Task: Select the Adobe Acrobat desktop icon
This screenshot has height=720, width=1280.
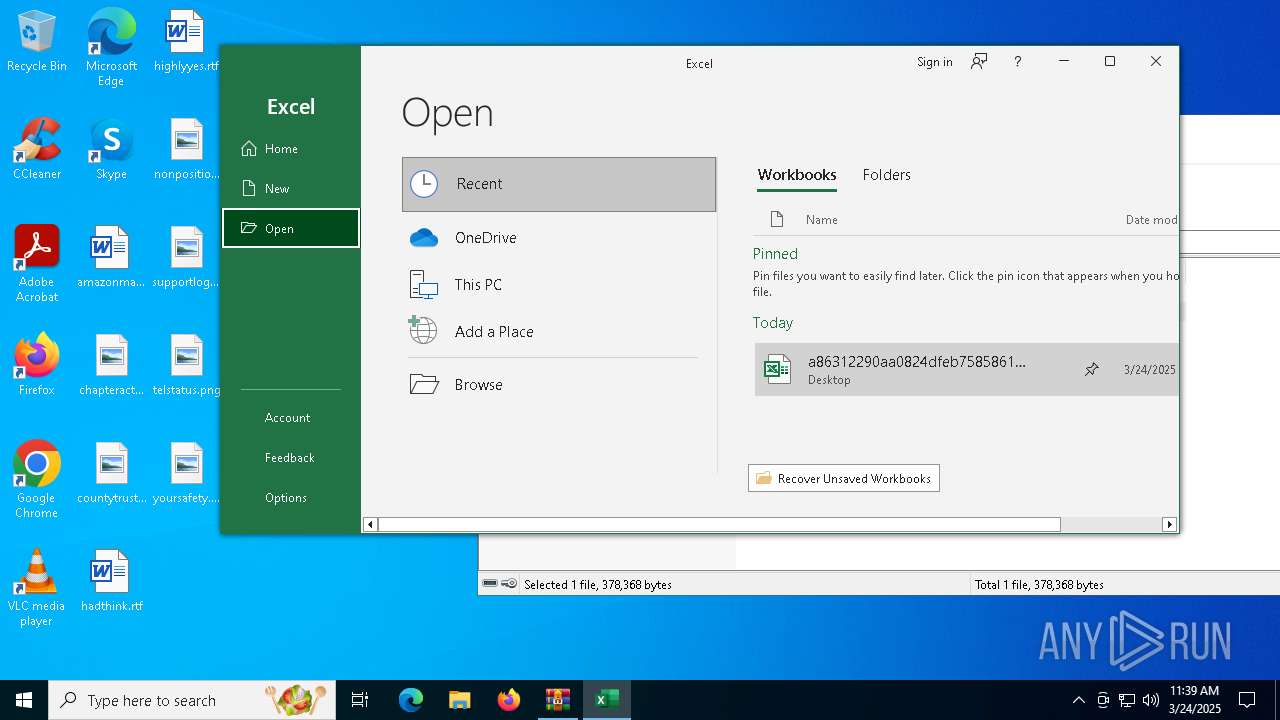Action: (x=37, y=264)
